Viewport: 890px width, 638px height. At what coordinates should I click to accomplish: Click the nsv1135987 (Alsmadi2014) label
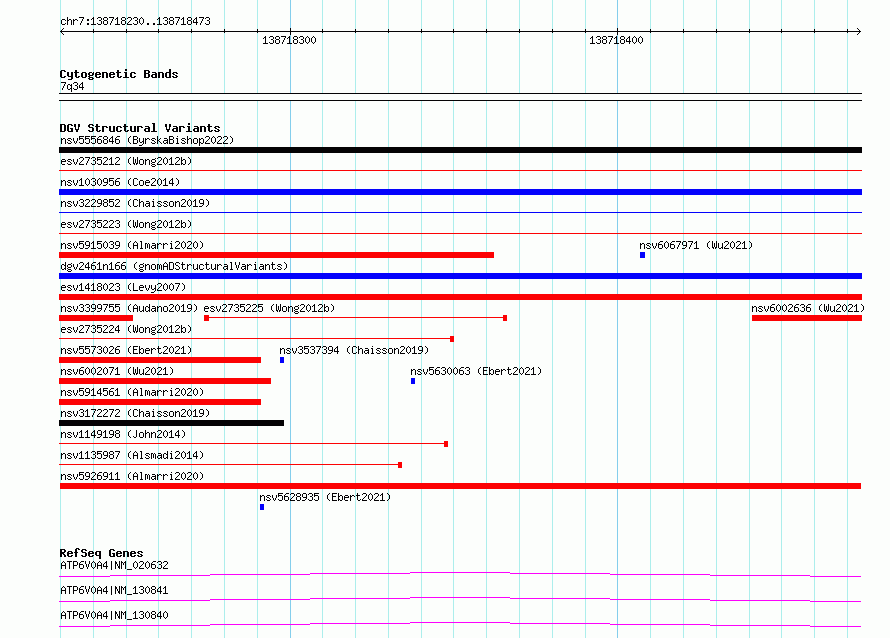point(132,455)
